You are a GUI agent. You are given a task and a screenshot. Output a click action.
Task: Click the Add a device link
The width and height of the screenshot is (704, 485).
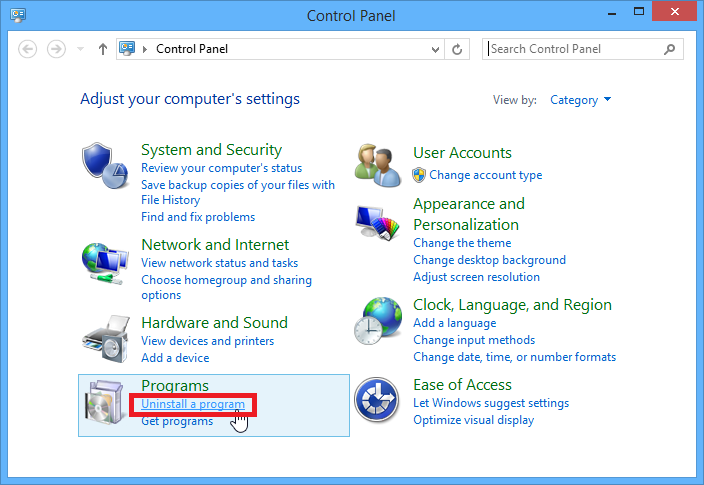coord(175,358)
